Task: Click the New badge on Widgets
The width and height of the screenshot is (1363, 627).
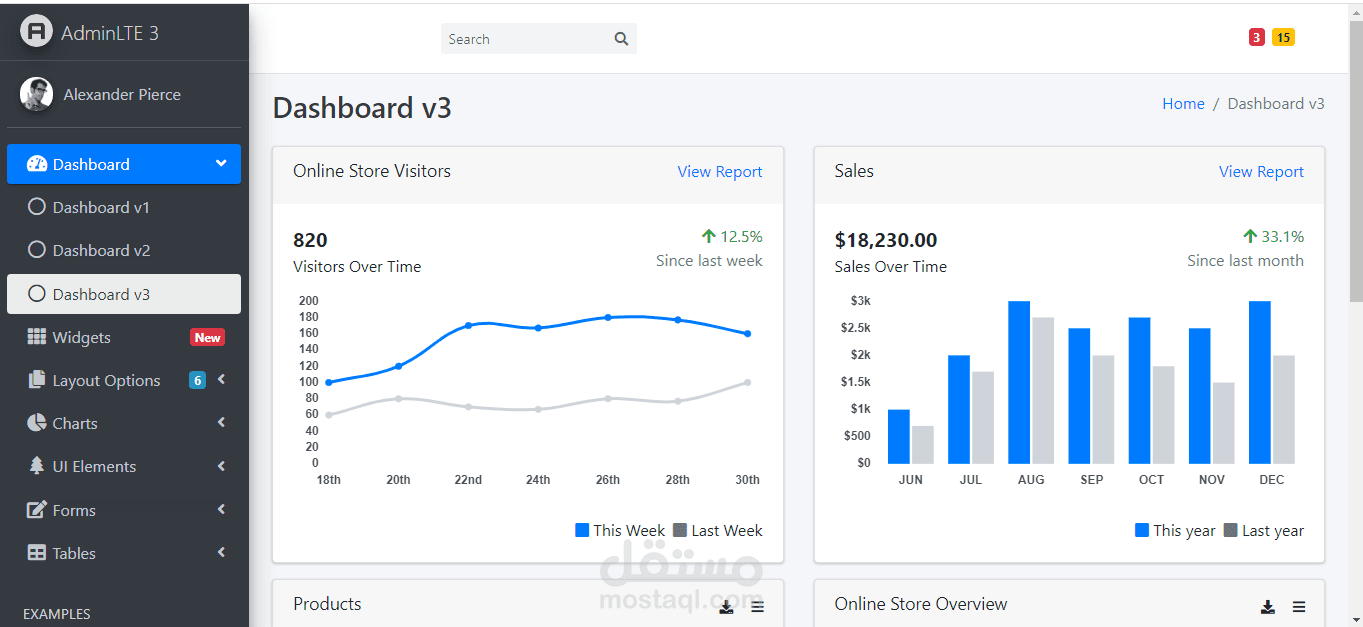Action: (x=207, y=337)
